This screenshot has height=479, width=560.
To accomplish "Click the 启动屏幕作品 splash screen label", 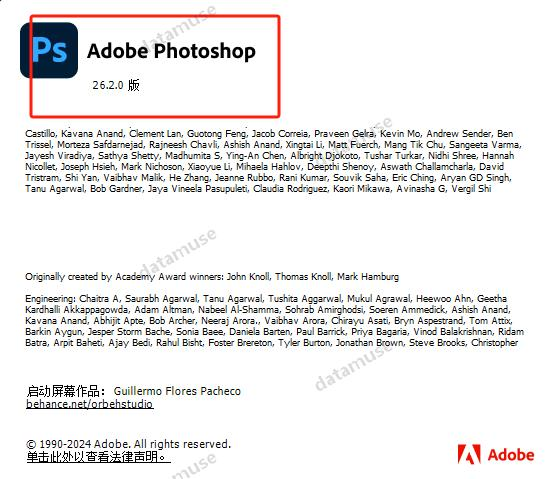I will tap(64, 391).
